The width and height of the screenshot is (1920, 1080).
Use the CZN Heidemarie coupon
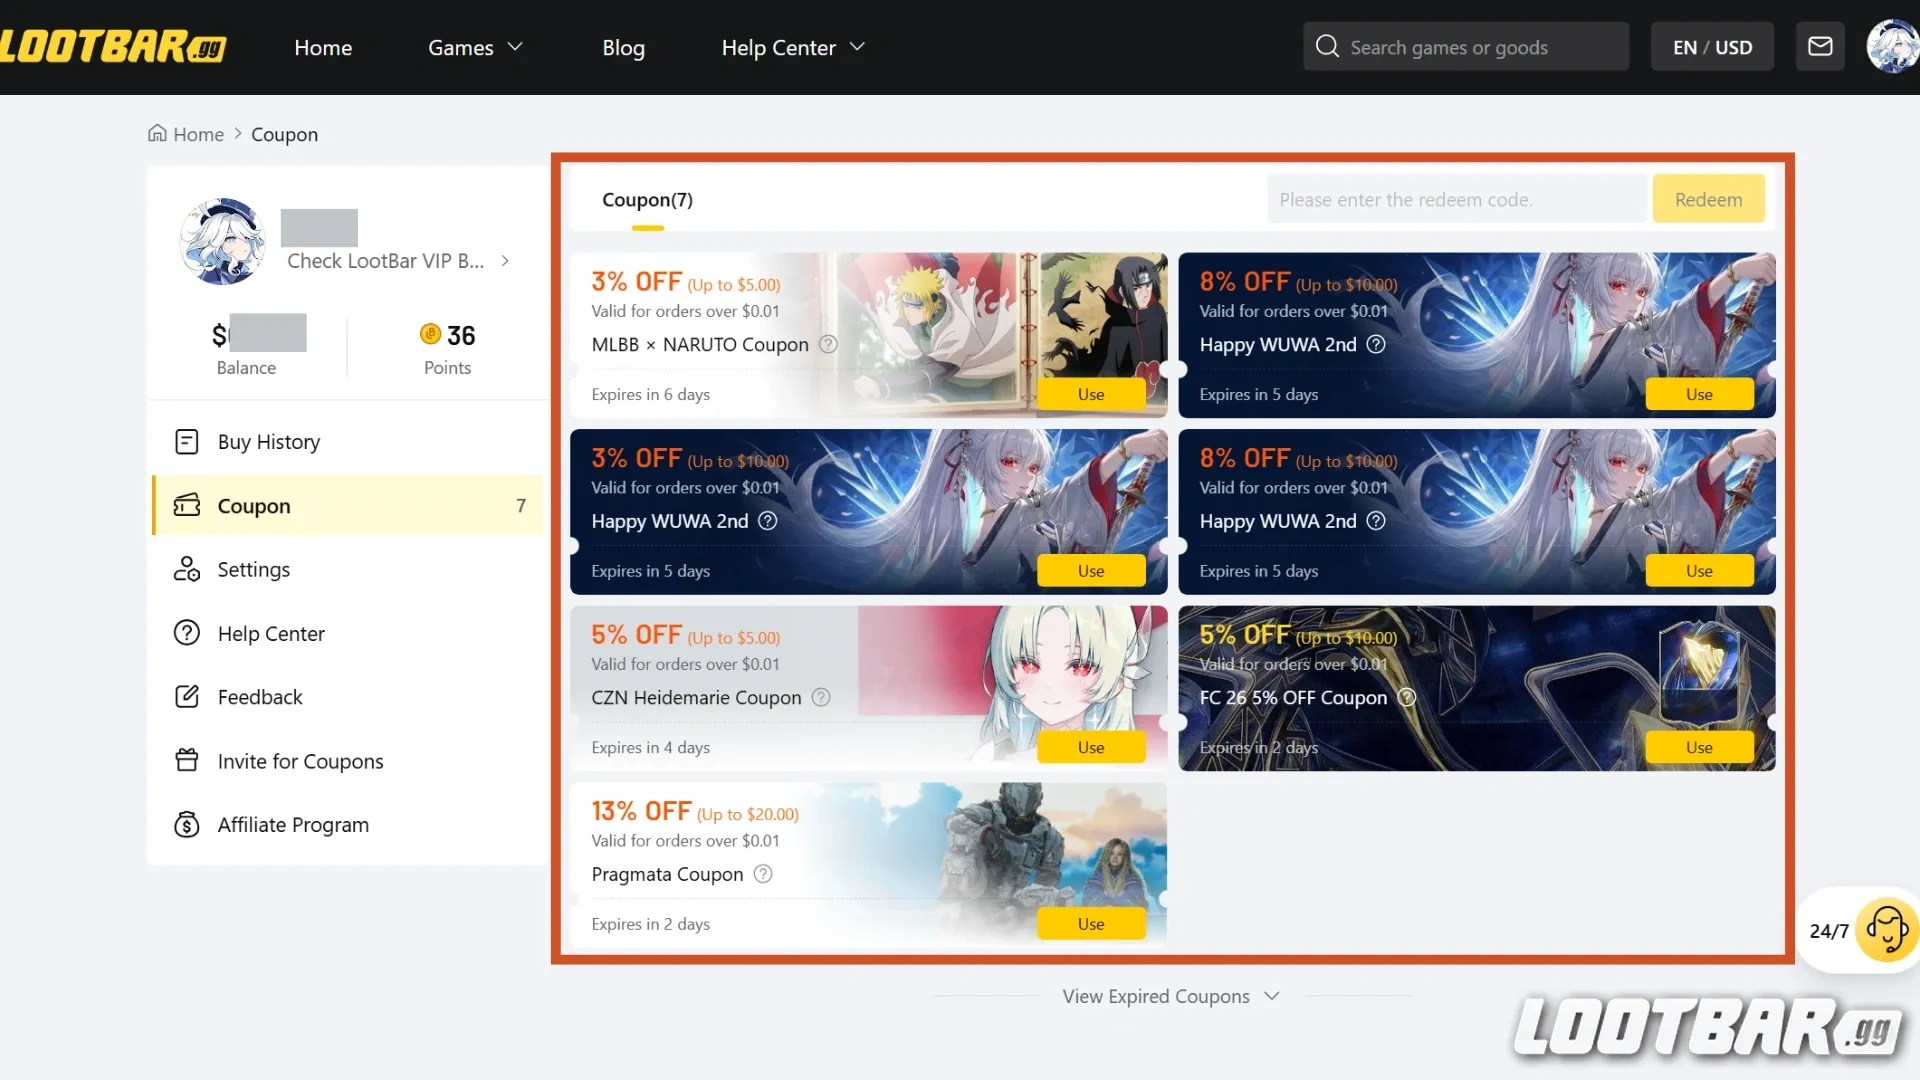click(1091, 747)
